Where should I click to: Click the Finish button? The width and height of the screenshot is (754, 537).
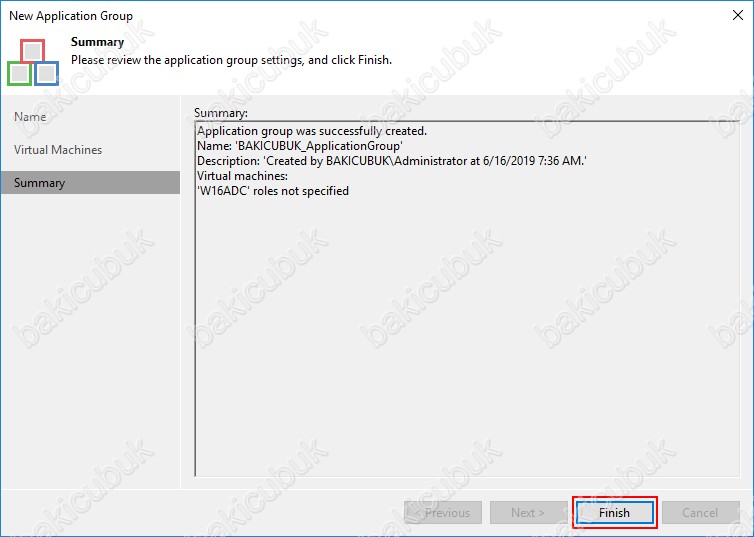[x=615, y=512]
